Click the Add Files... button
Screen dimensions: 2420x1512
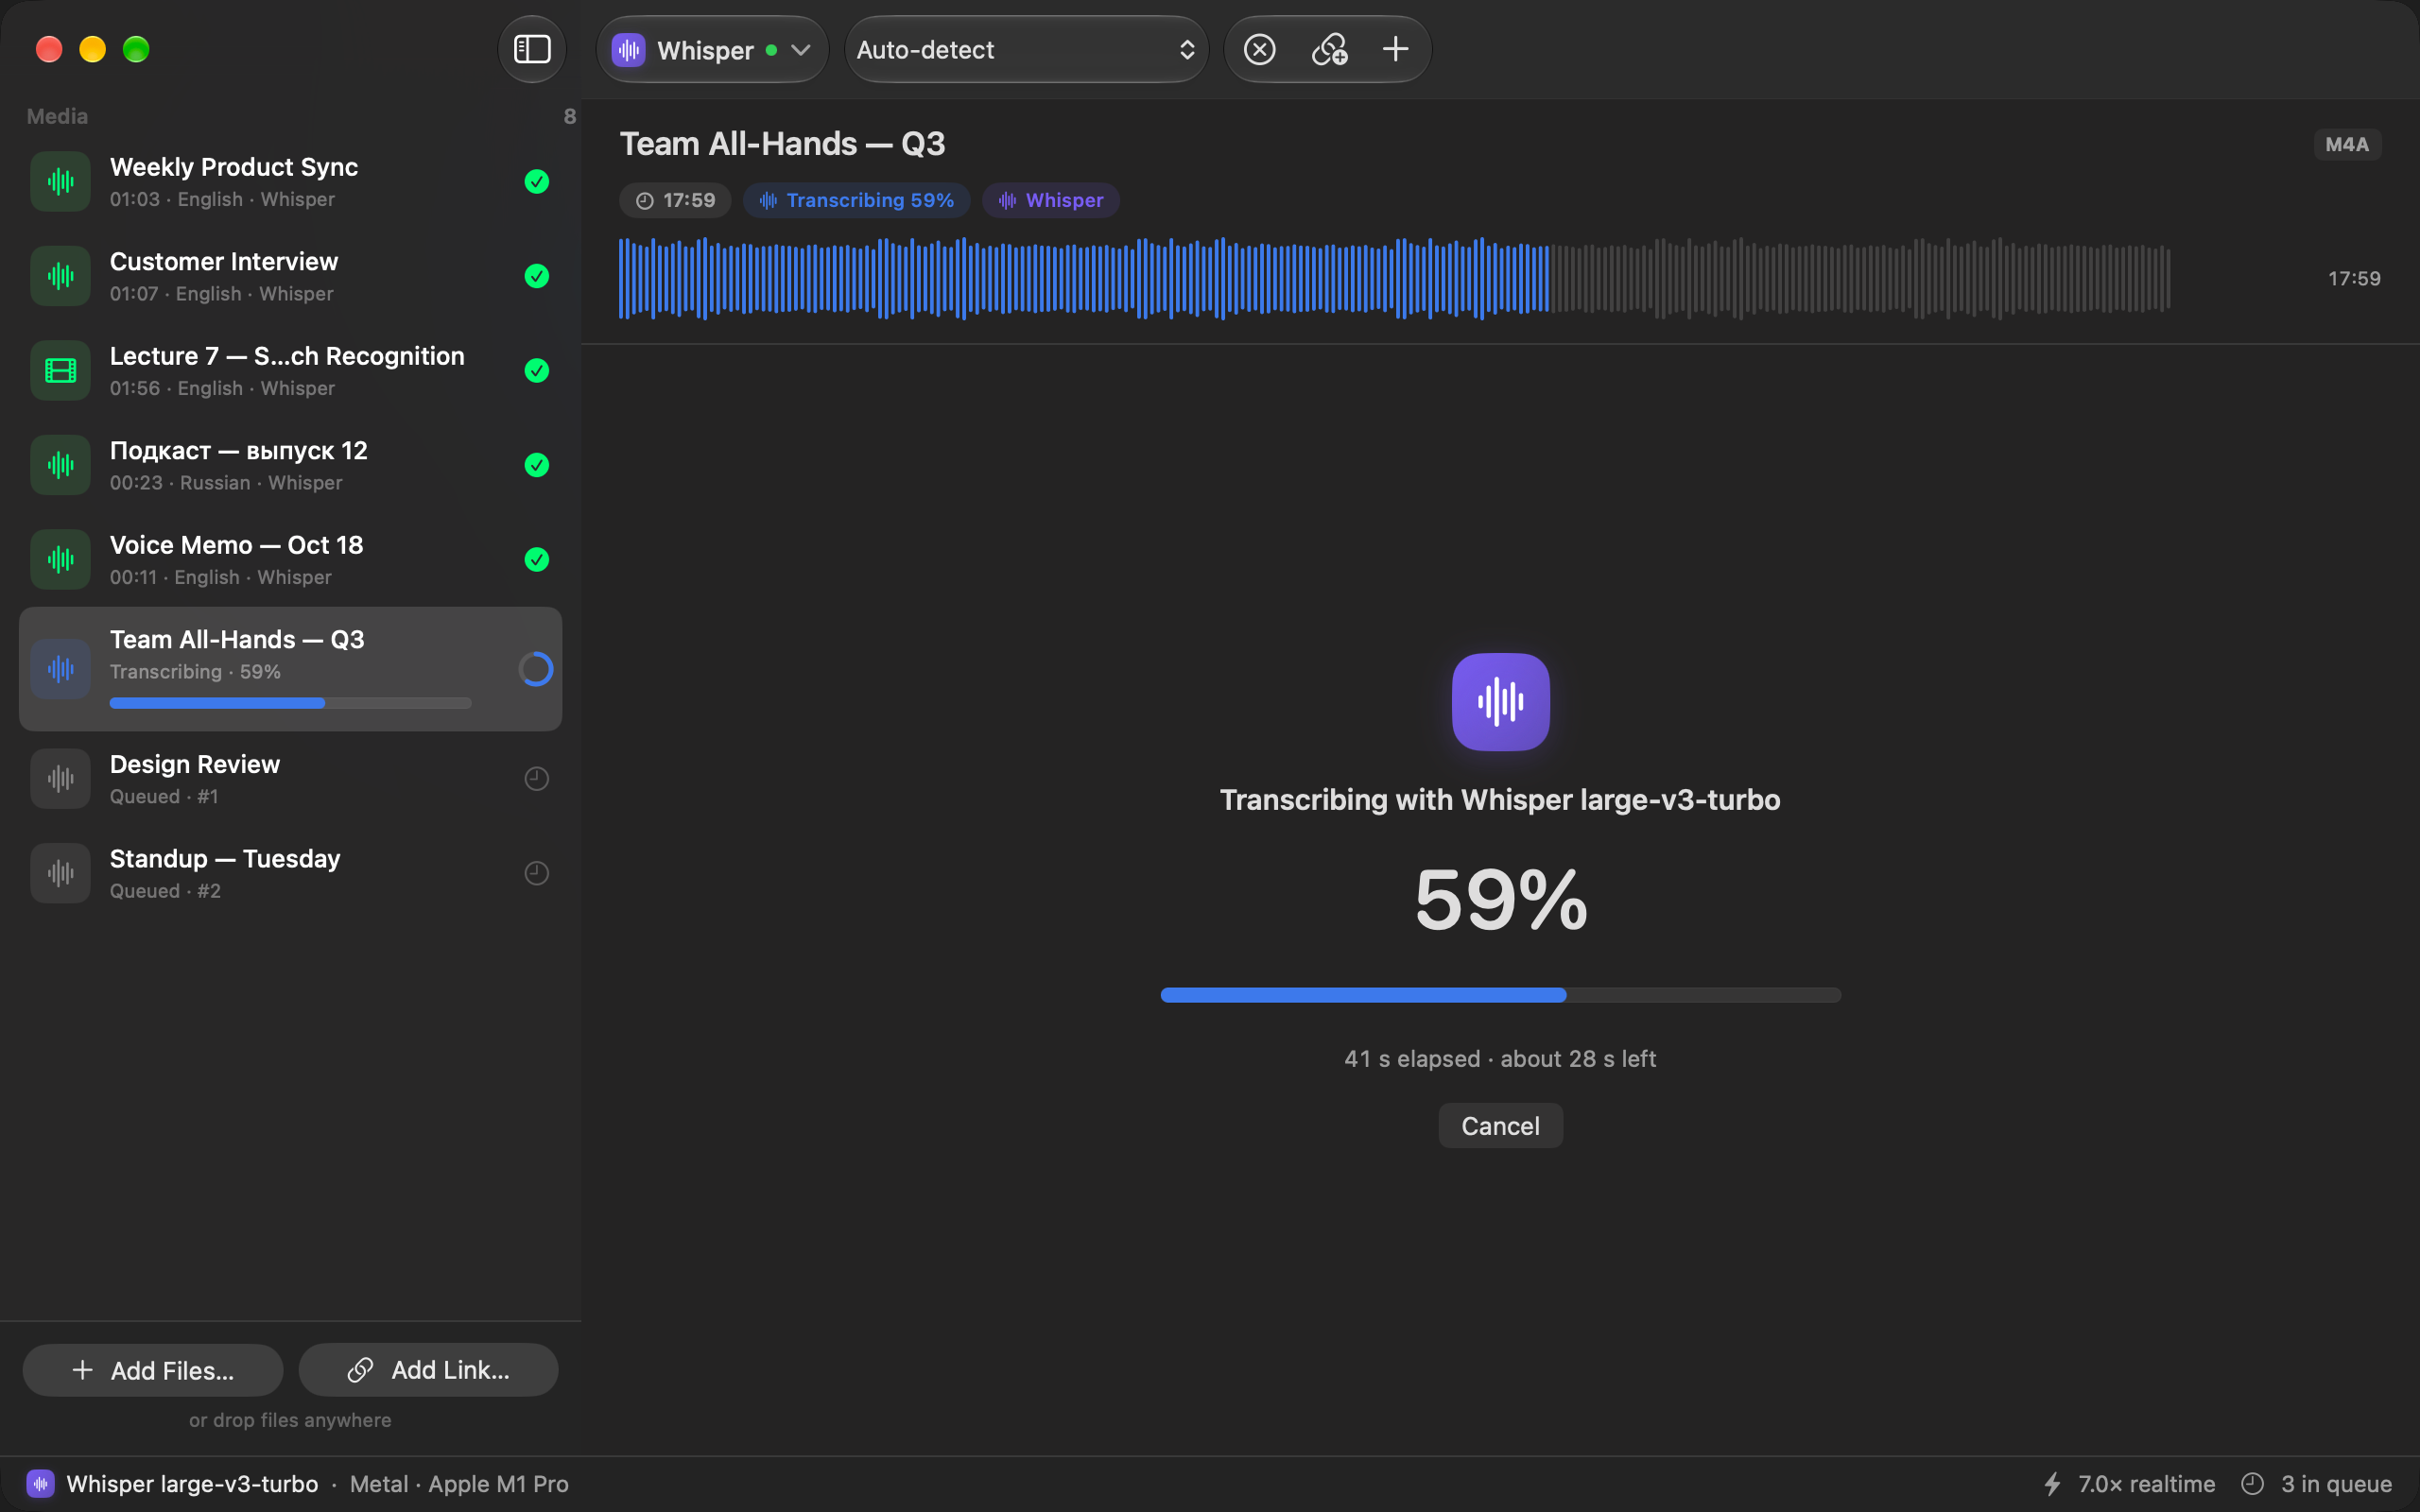[152, 1370]
